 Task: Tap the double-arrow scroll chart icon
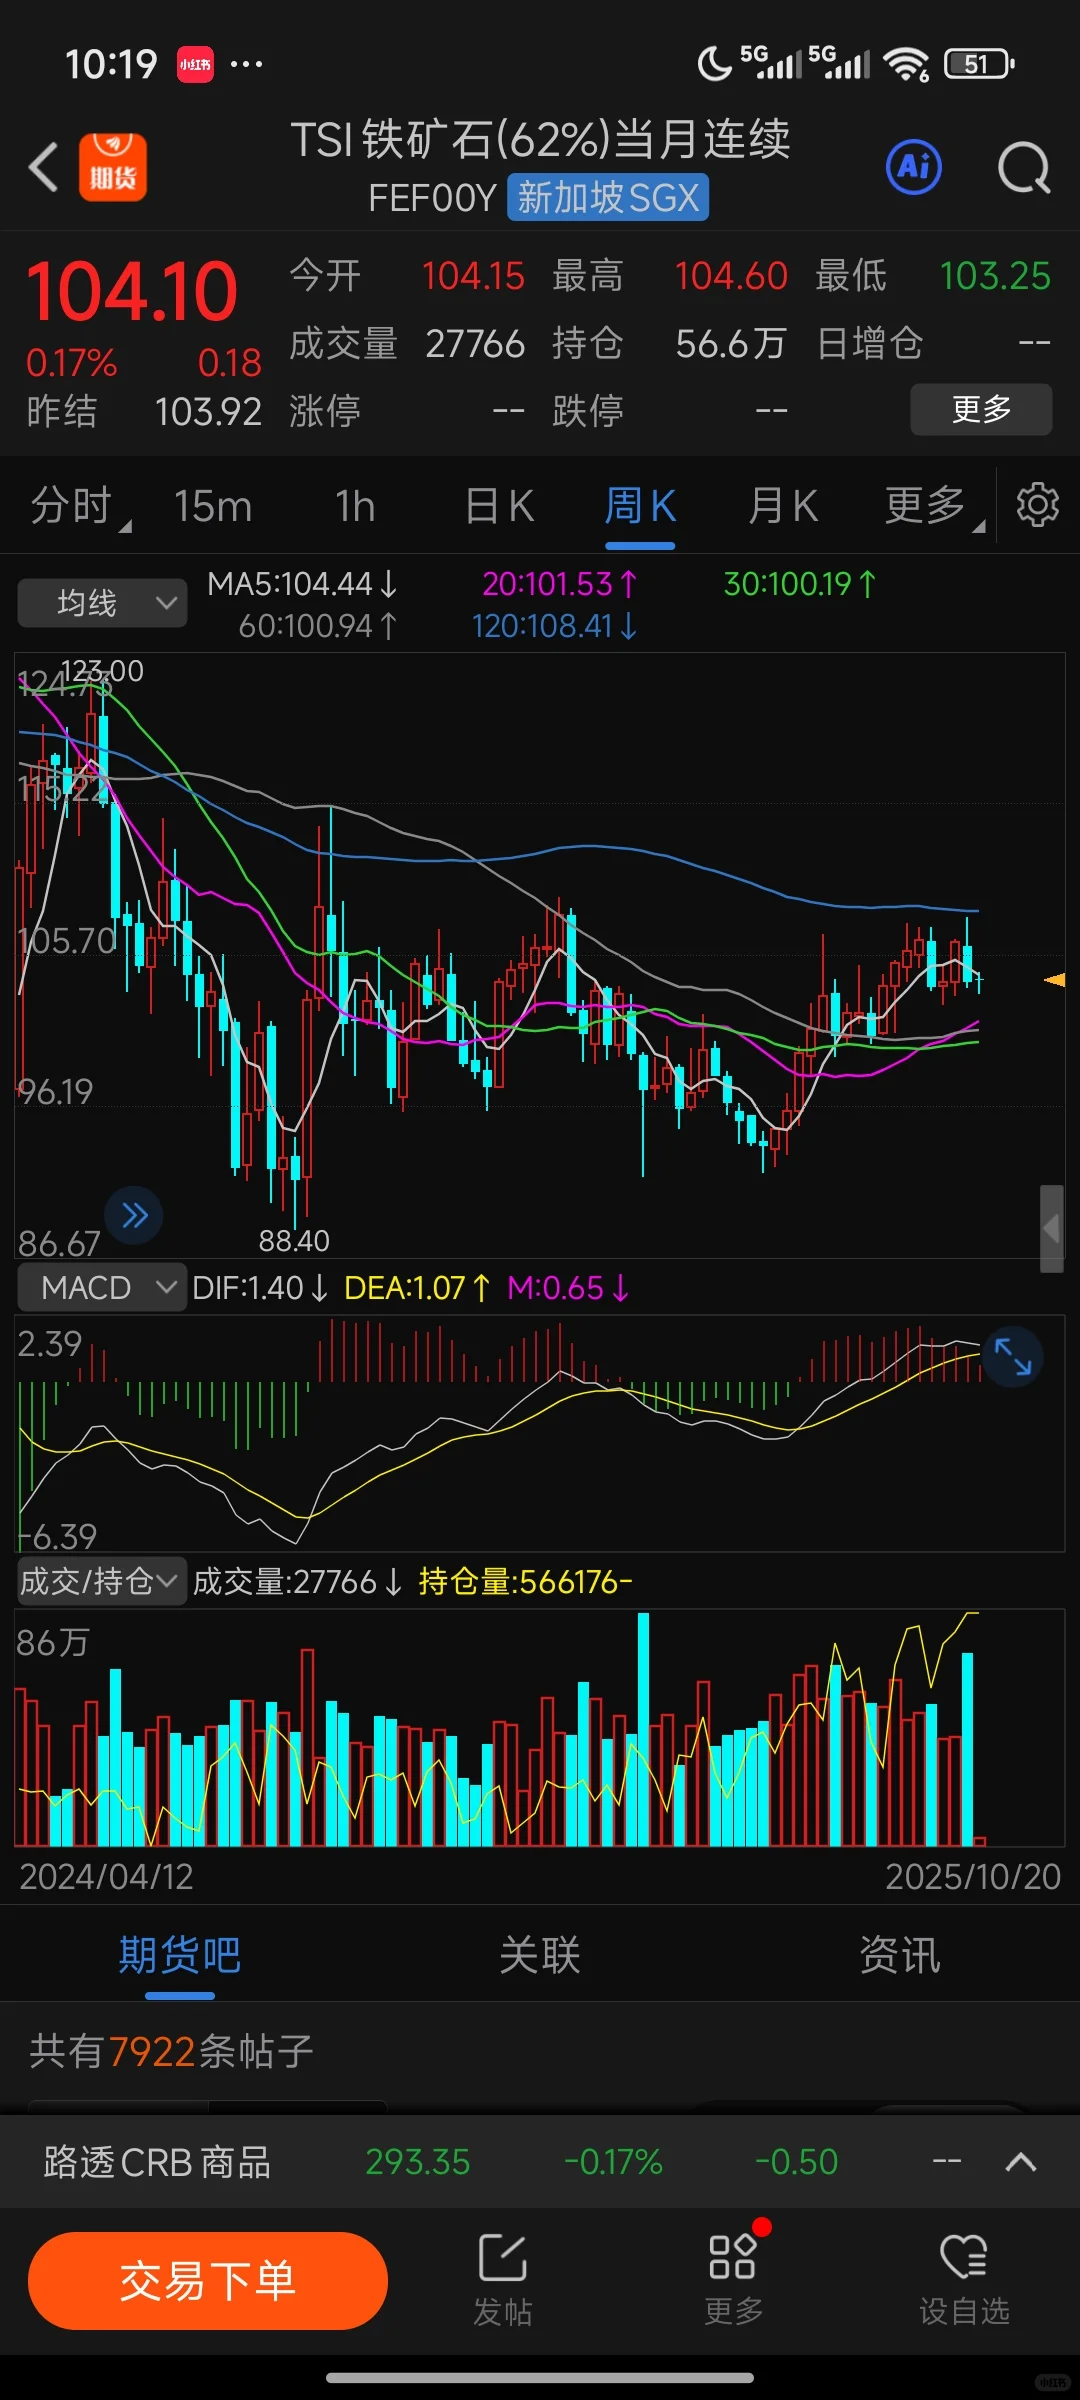pos(134,1215)
